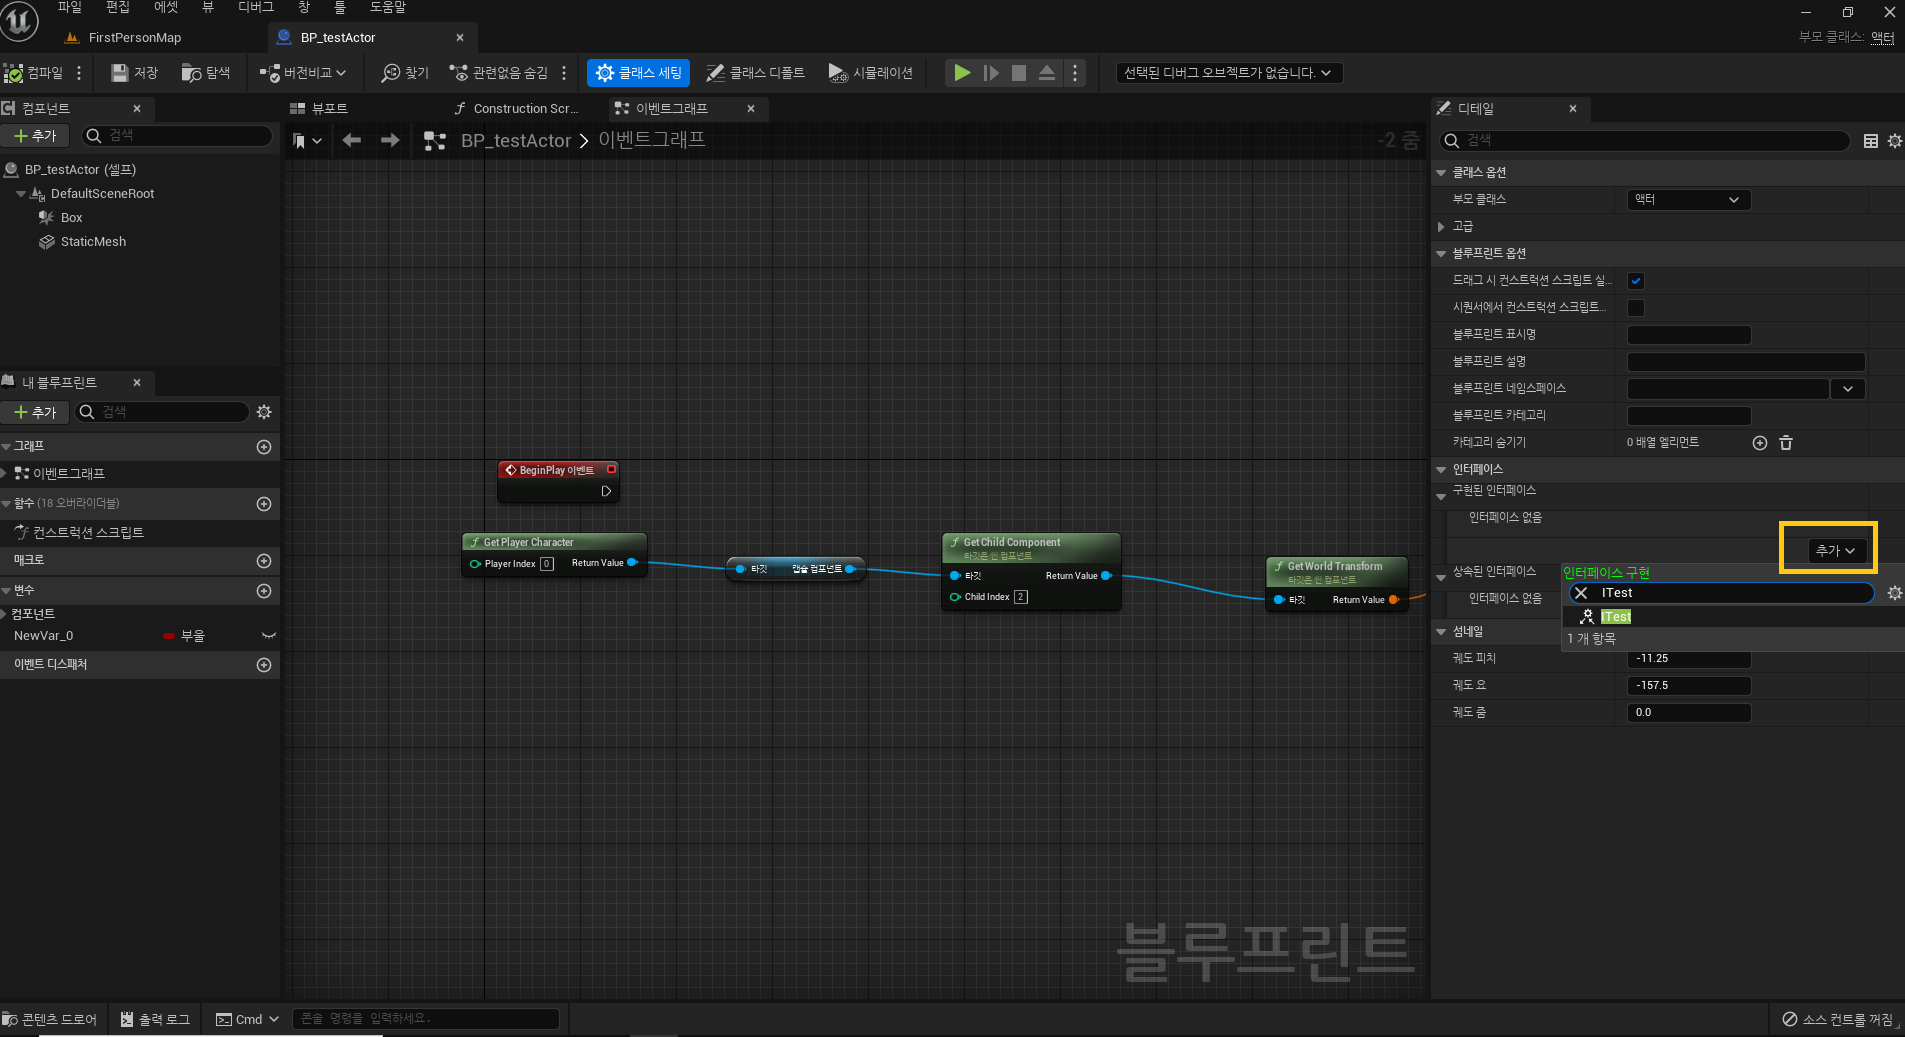The image size is (1905, 1037).
Task: Open Blueprint namespace dropdown arrow
Action: tap(1848, 389)
